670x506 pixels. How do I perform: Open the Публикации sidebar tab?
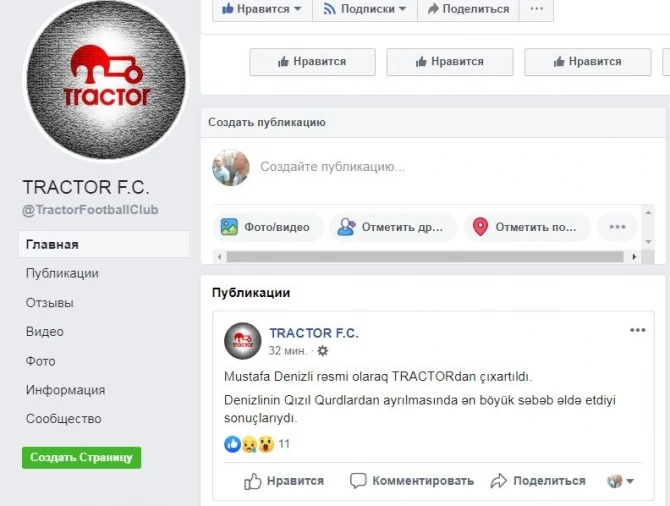pyautogui.click(x=62, y=274)
